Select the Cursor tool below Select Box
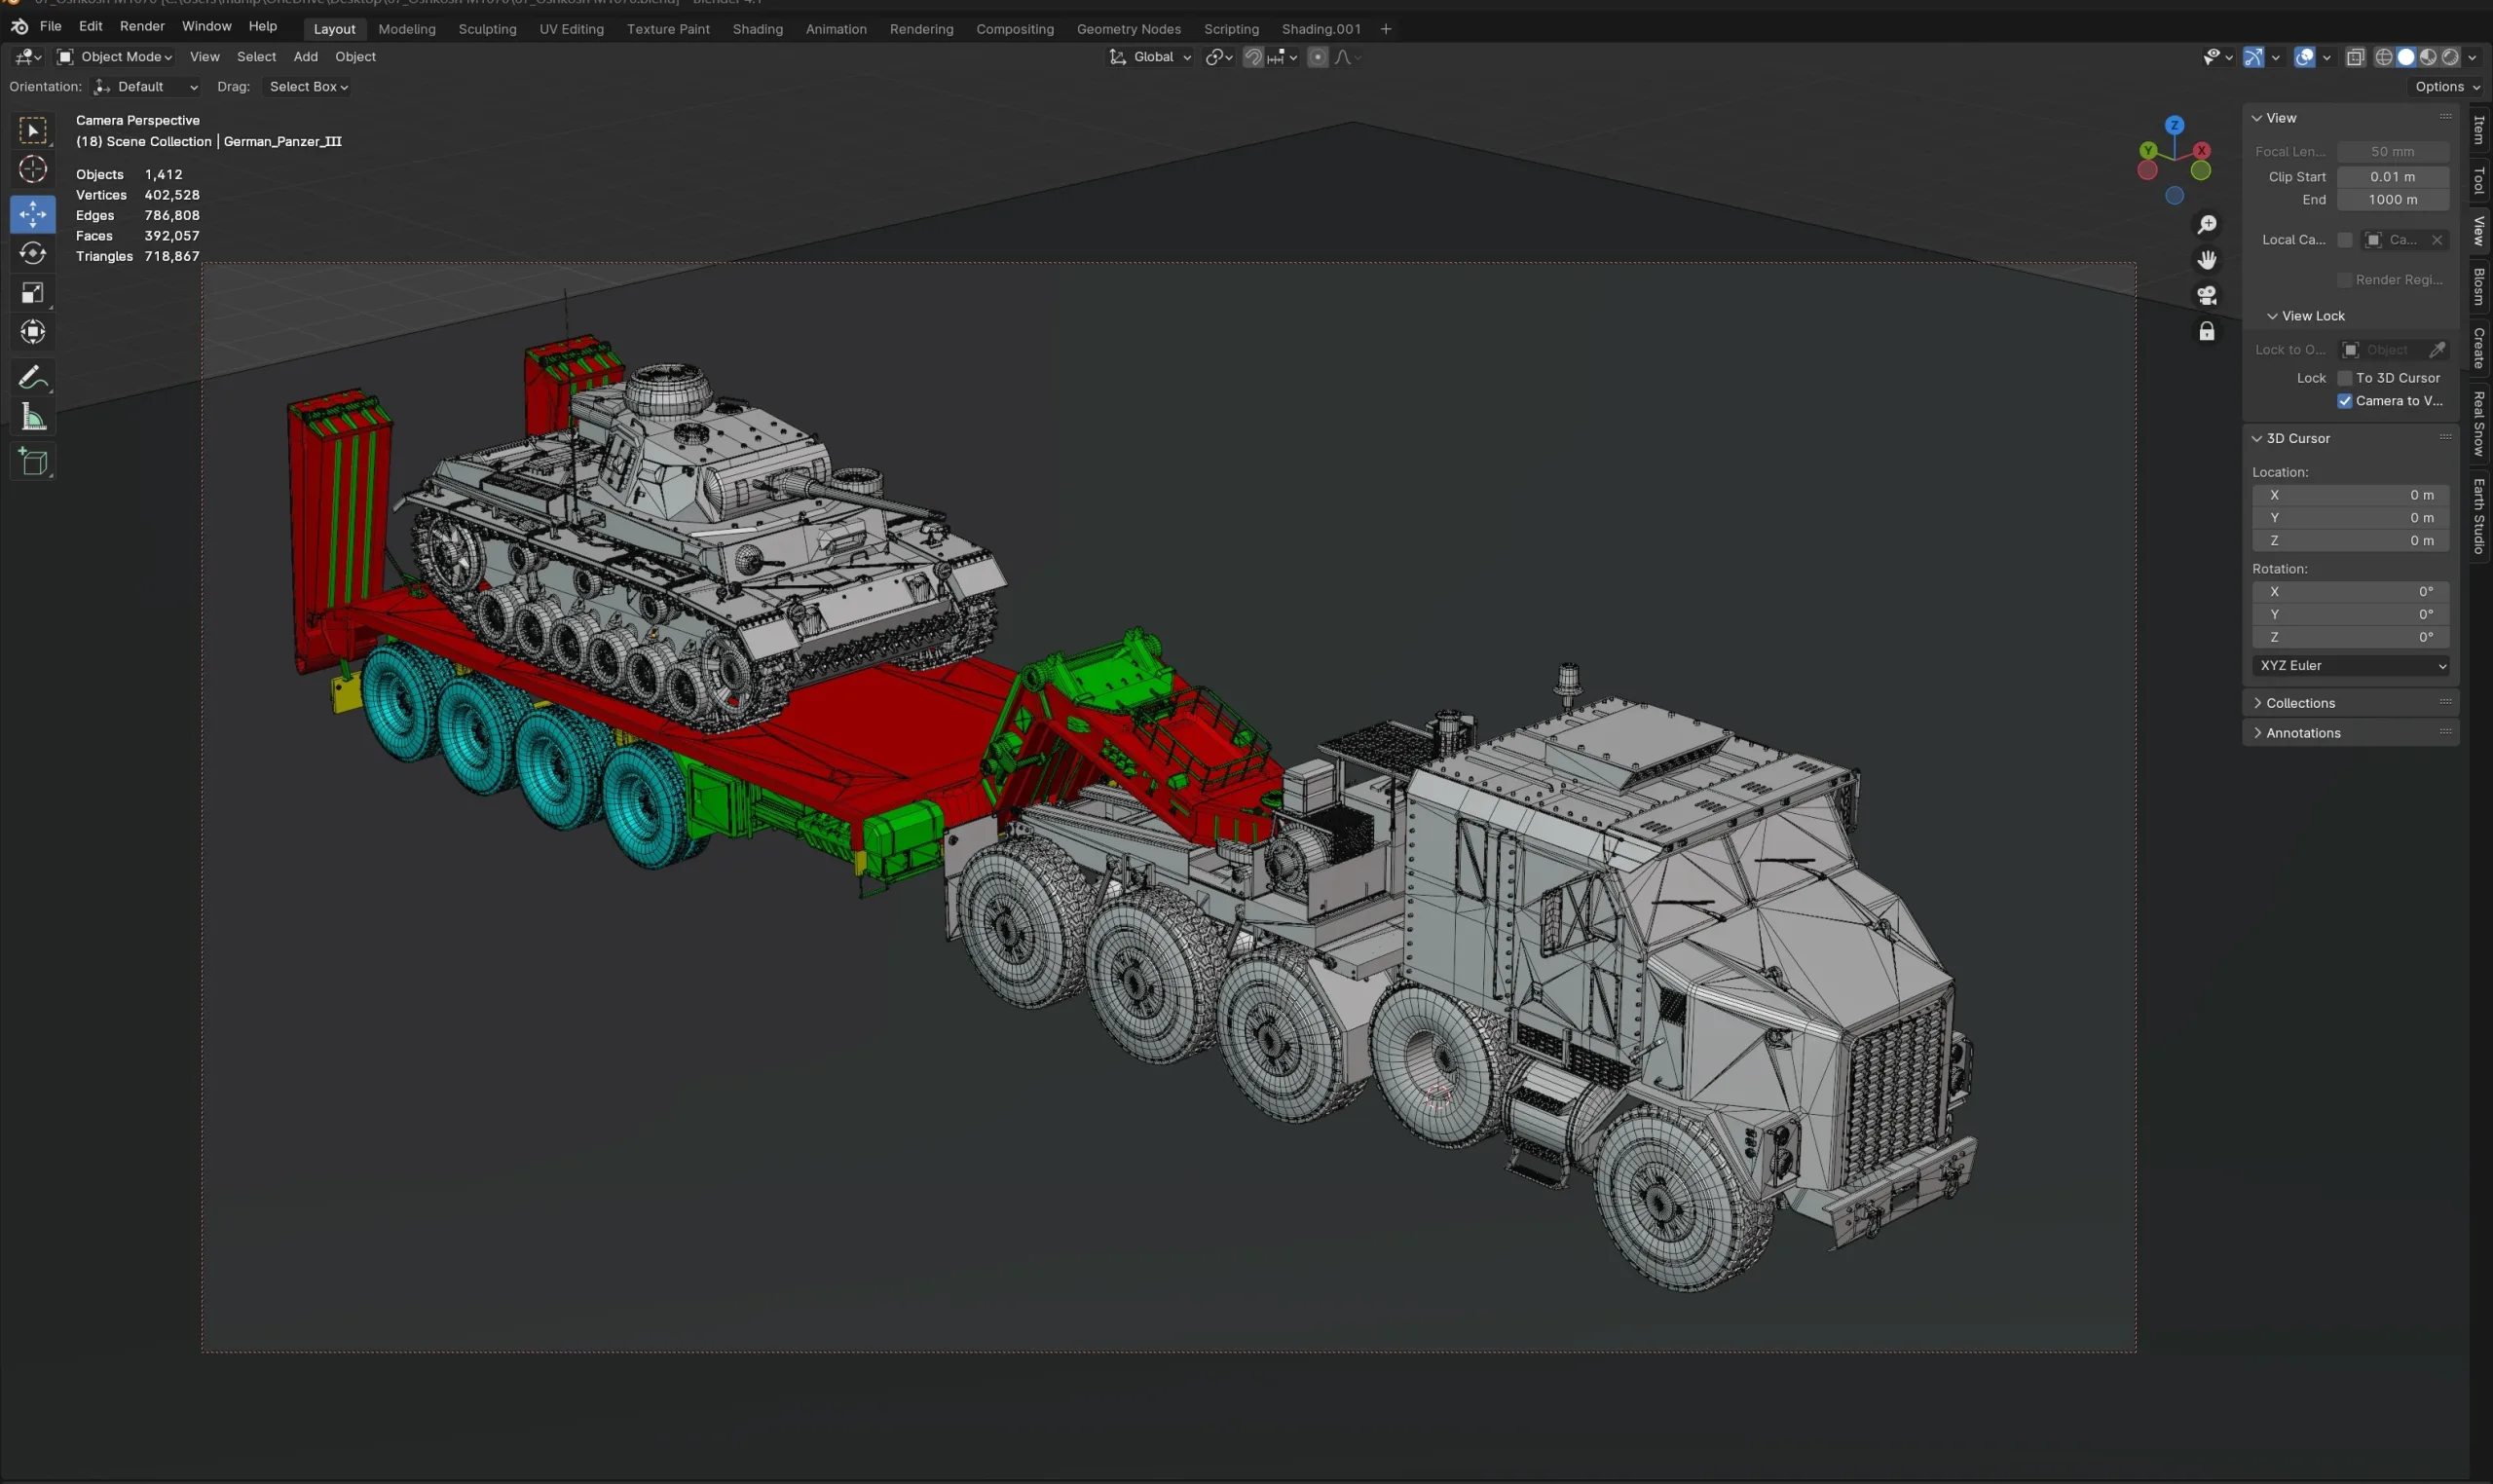The width and height of the screenshot is (2493, 1484). click(33, 171)
